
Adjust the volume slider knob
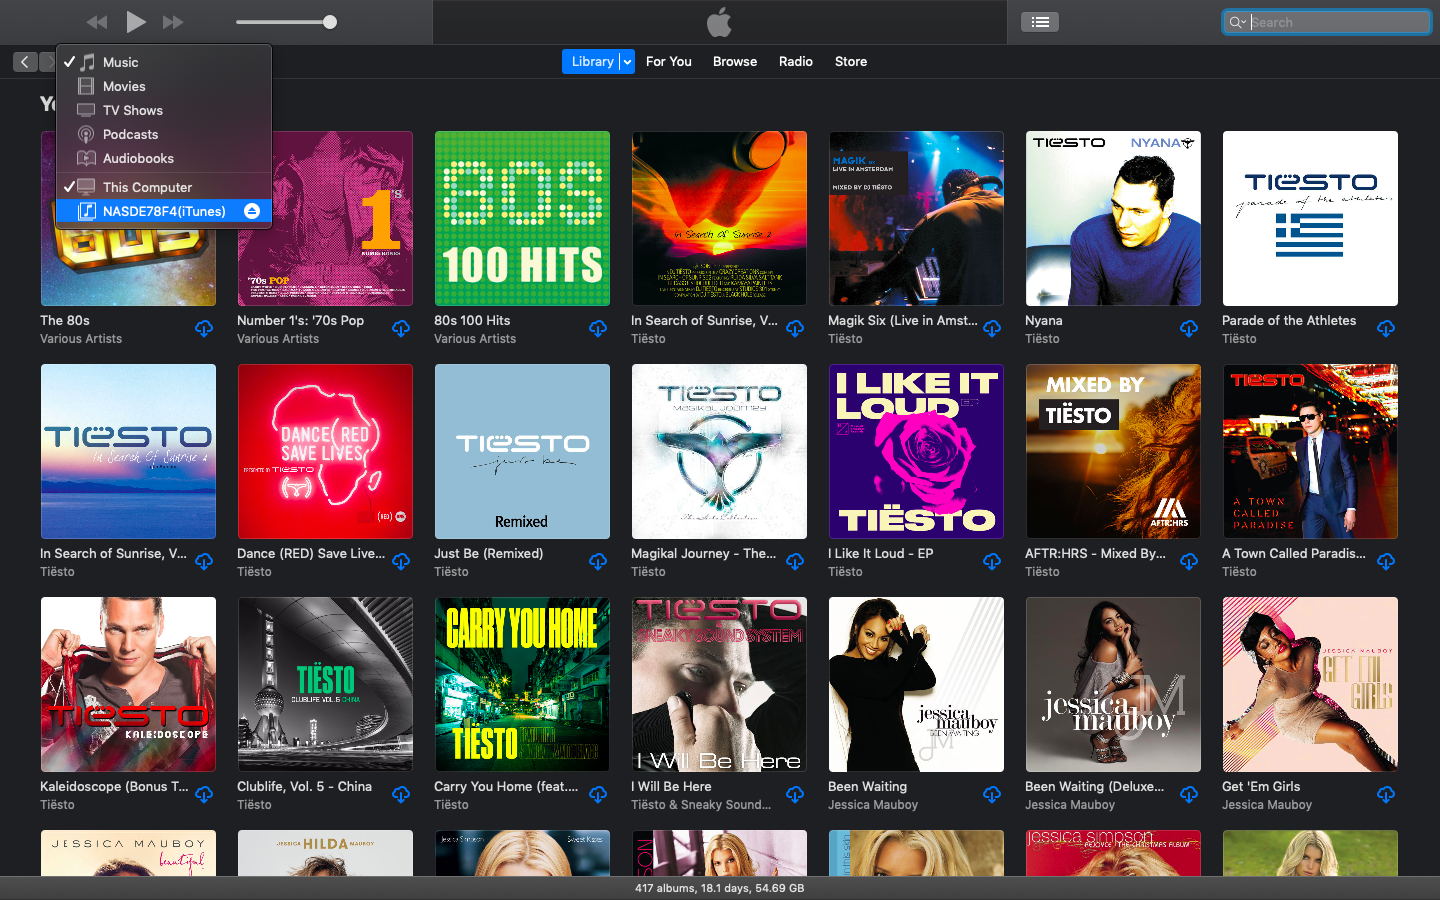tap(330, 22)
